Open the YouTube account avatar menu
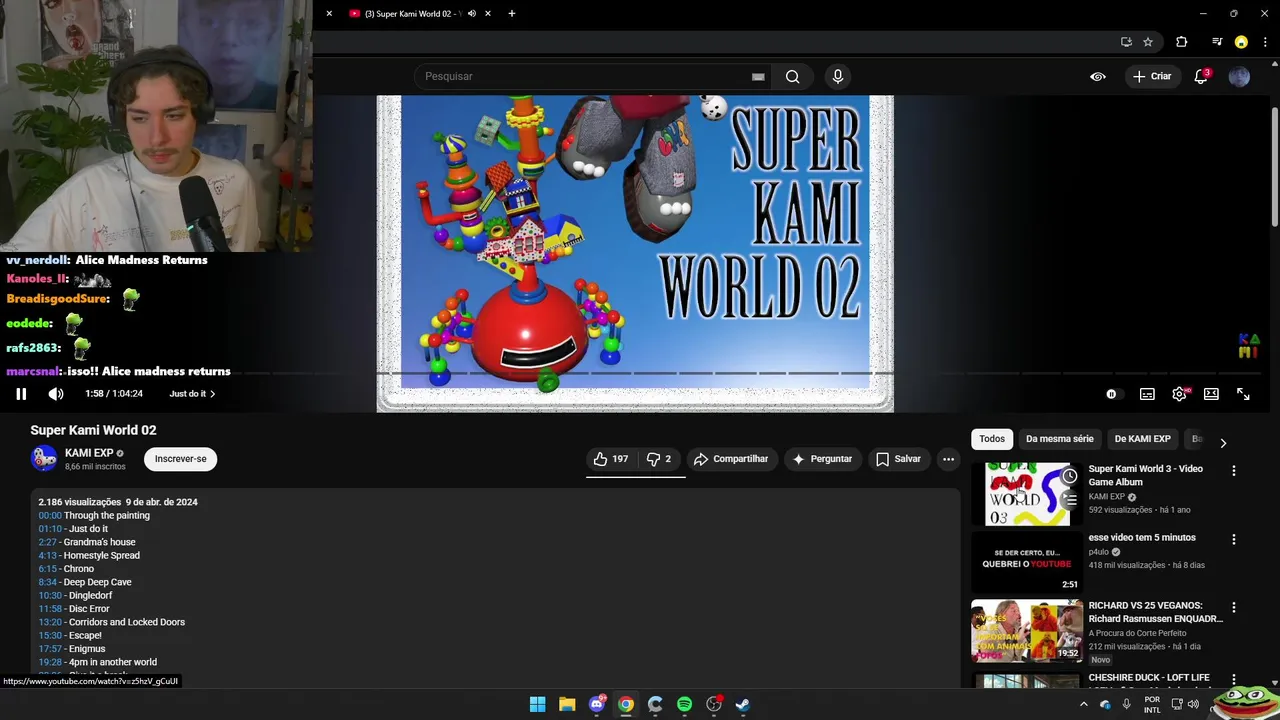This screenshot has width=1280, height=720. pyautogui.click(x=1239, y=76)
